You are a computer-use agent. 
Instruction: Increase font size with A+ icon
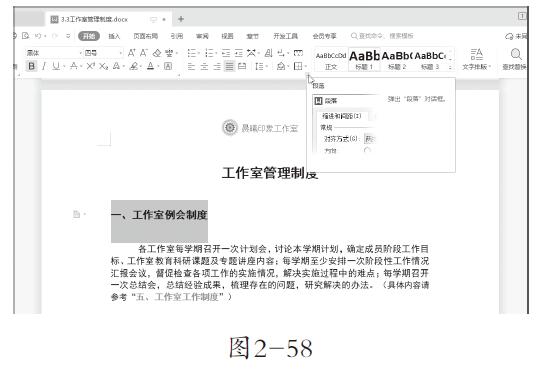coord(131,53)
